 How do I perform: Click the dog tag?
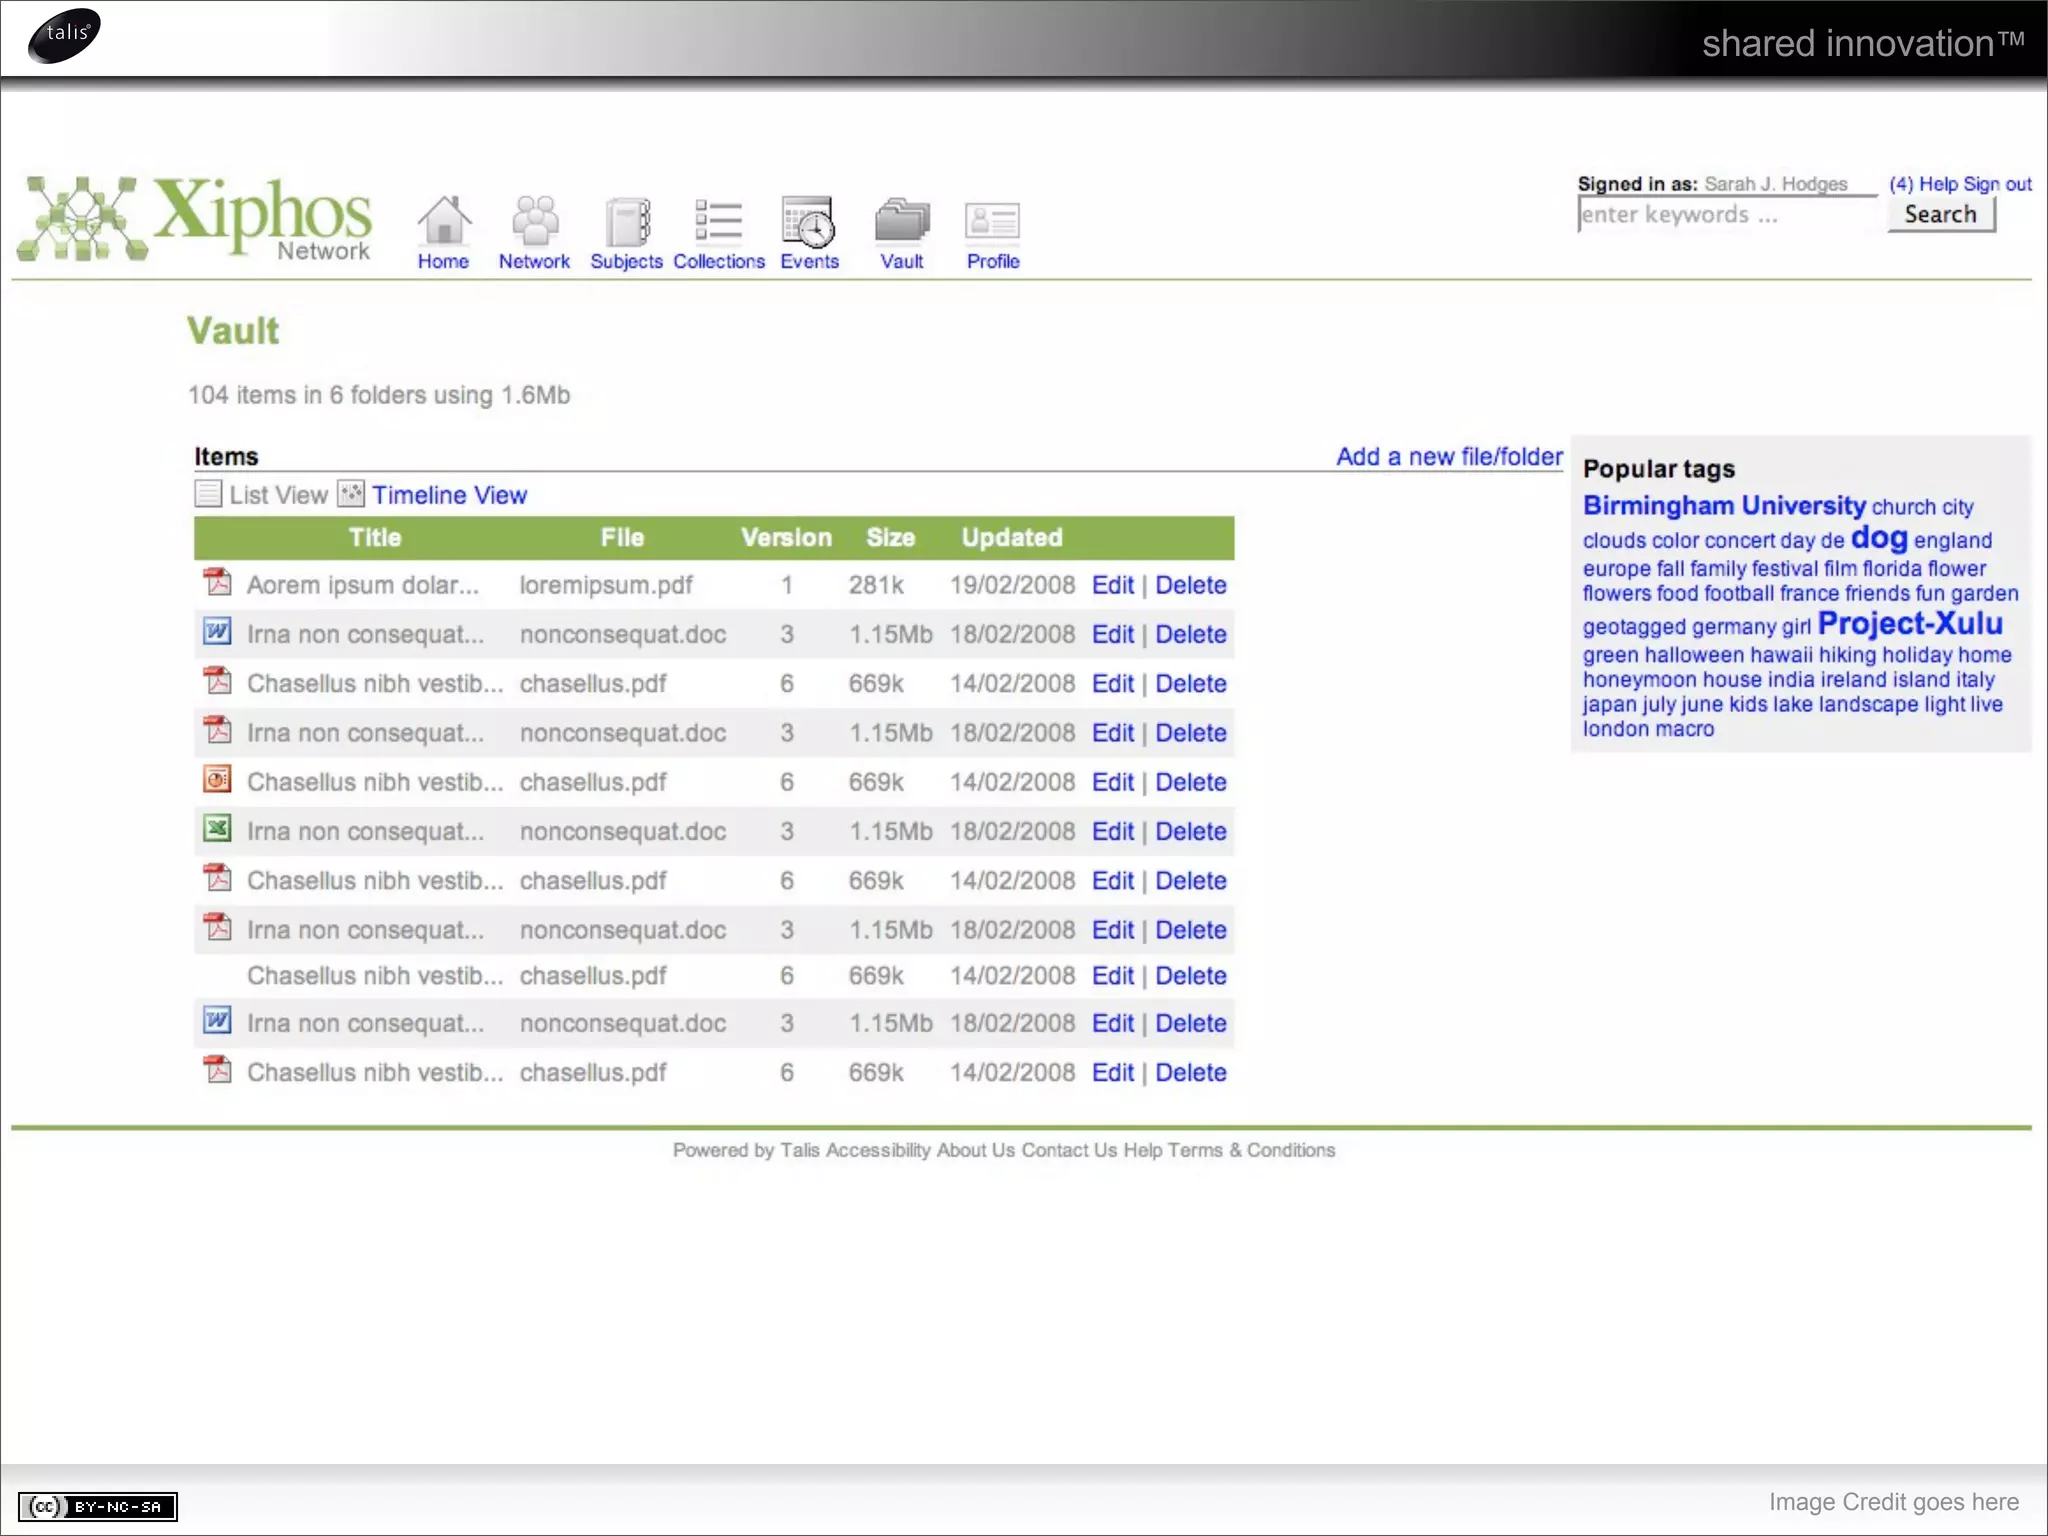click(1879, 537)
